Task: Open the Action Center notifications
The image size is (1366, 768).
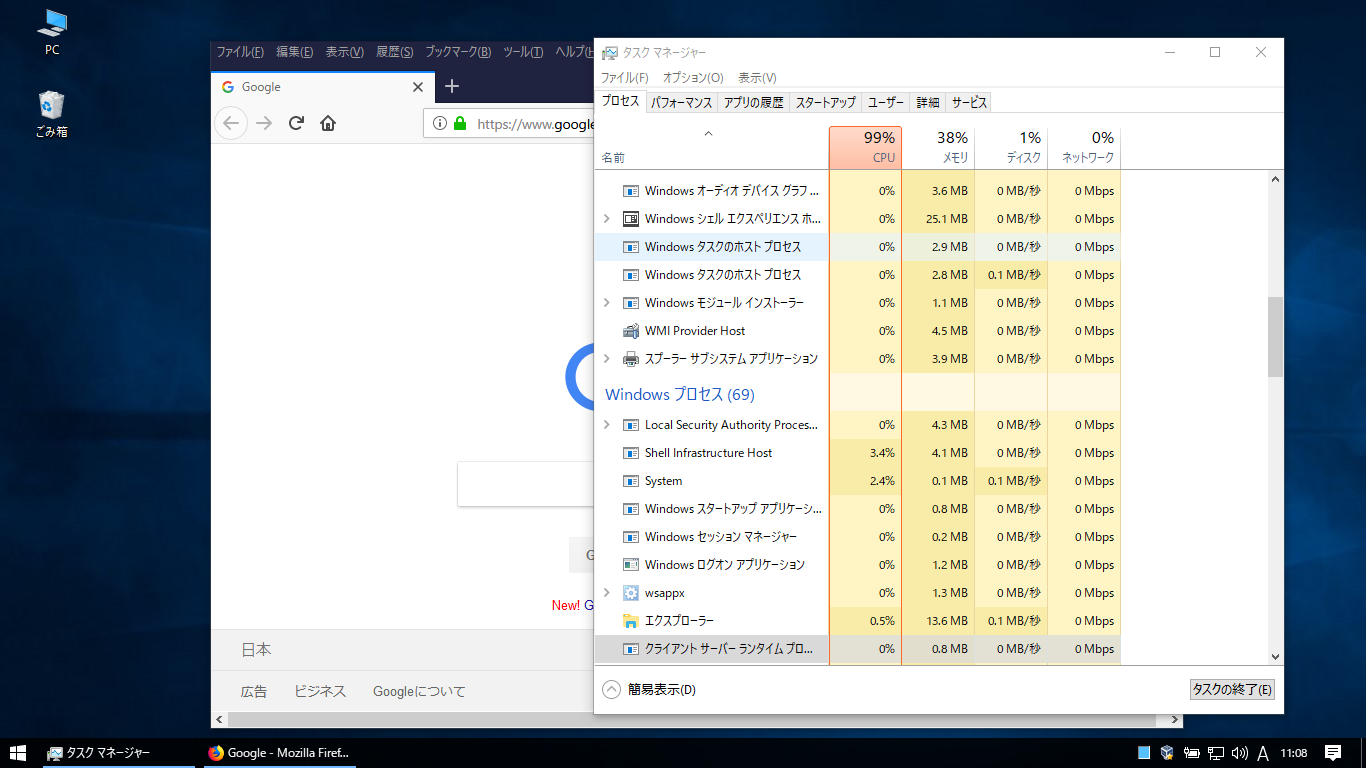Action: pos(1332,753)
